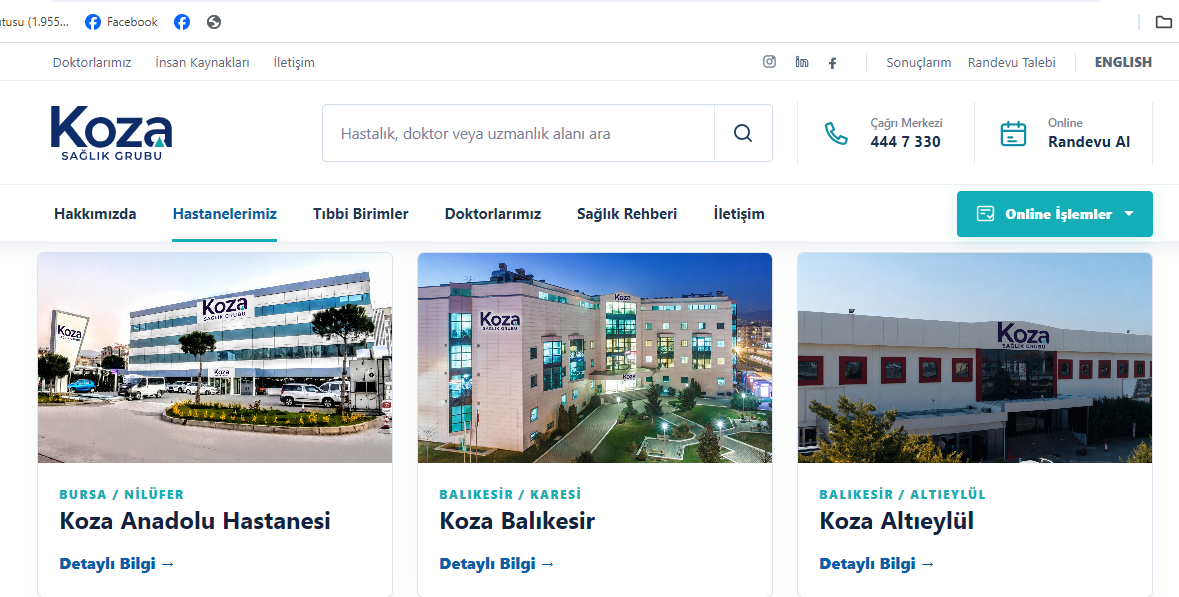
Task: Open the Randevu Talebi link
Action: point(1011,62)
